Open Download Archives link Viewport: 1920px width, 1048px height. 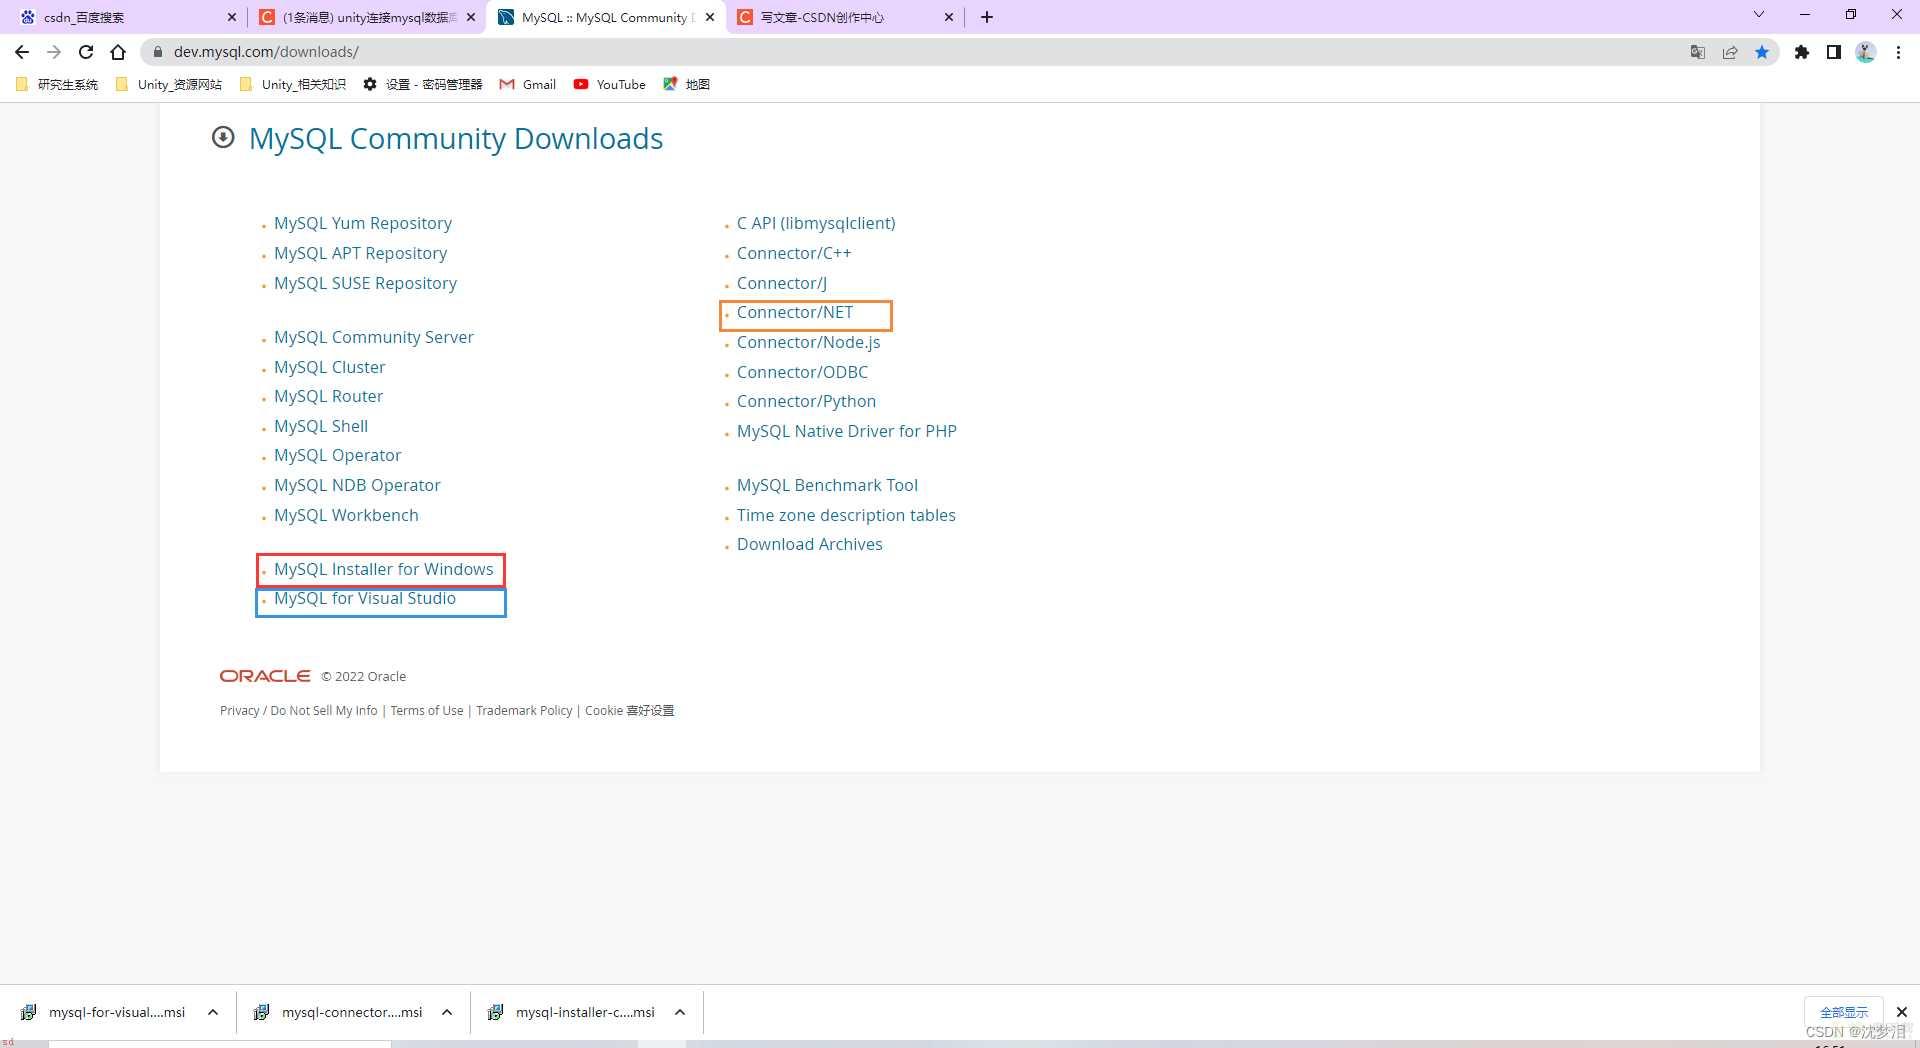pos(810,544)
